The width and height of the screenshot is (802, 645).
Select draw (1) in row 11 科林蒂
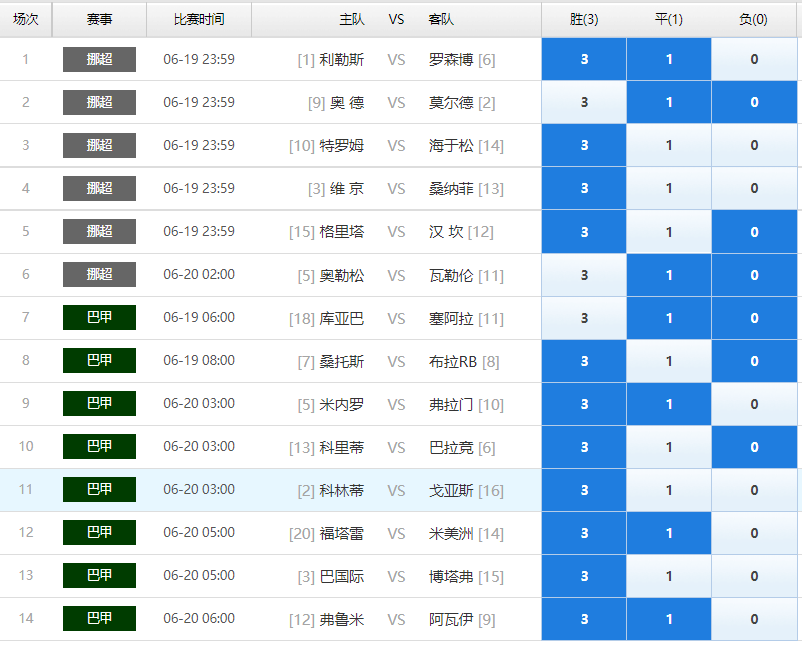[x=669, y=490]
